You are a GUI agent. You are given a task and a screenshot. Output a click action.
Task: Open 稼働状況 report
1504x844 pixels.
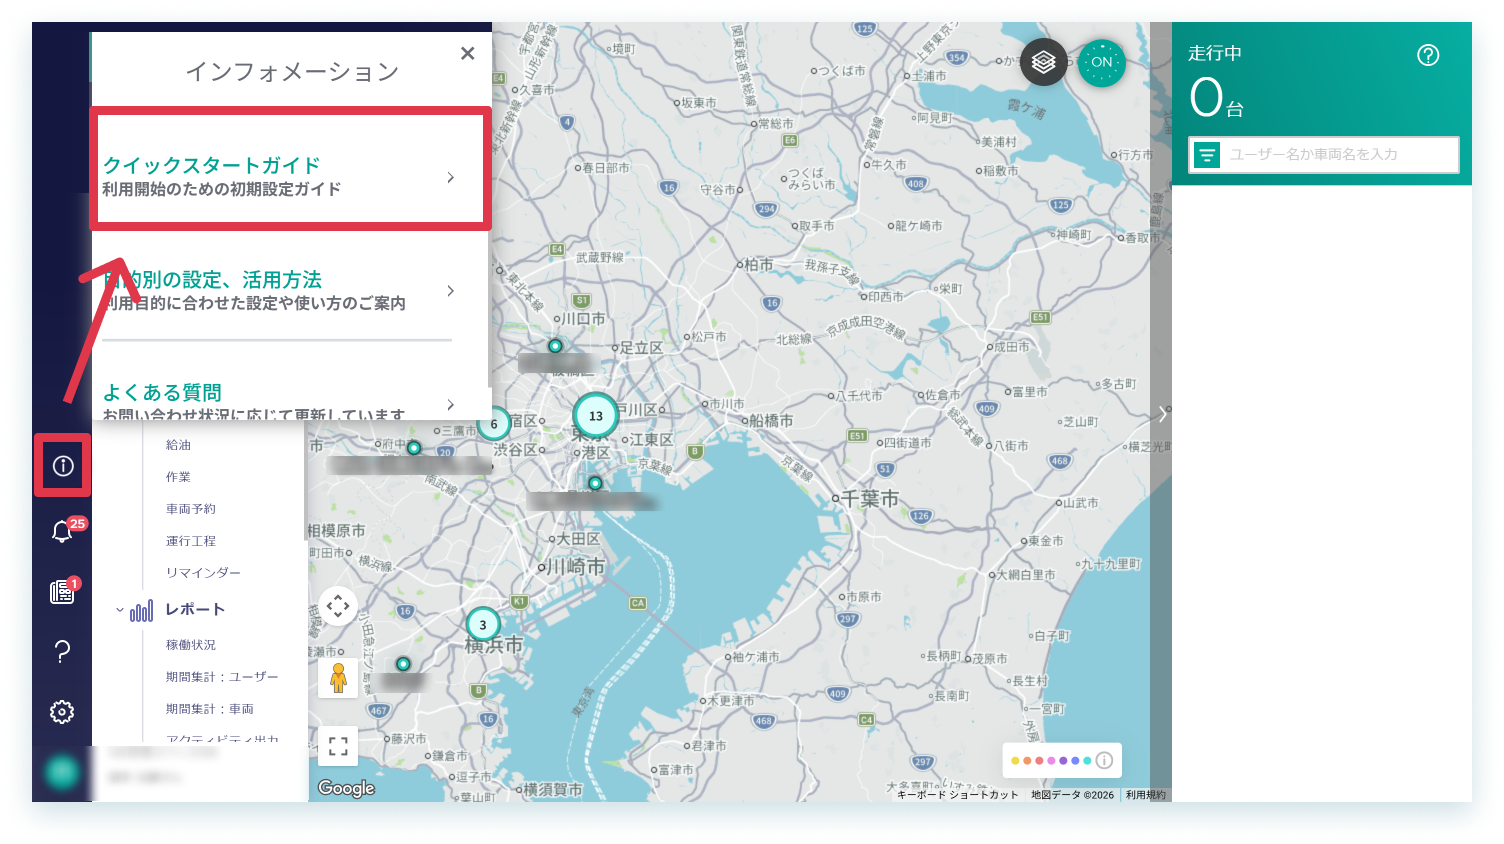point(190,645)
